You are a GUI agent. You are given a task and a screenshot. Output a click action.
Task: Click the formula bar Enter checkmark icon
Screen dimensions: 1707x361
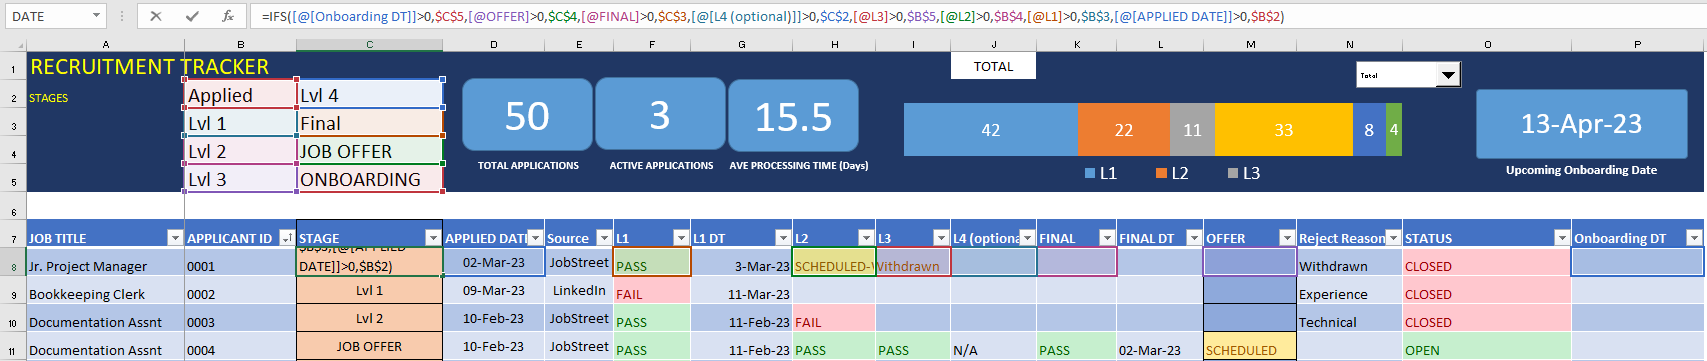[x=192, y=16]
